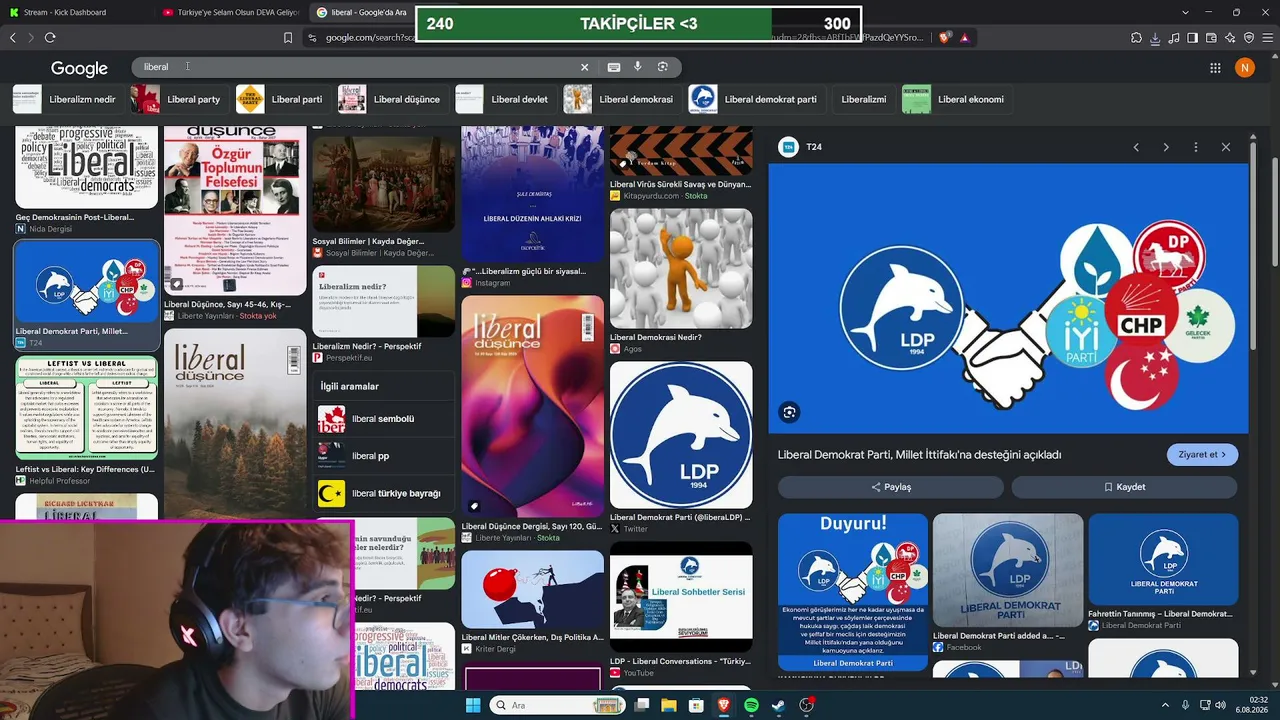Click the Paylaş share button
This screenshot has width=1280, height=720.
click(x=891, y=487)
